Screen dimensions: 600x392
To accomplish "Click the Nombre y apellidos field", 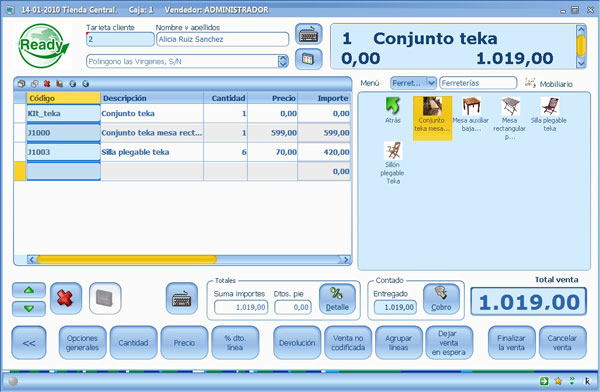I will click(222, 39).
